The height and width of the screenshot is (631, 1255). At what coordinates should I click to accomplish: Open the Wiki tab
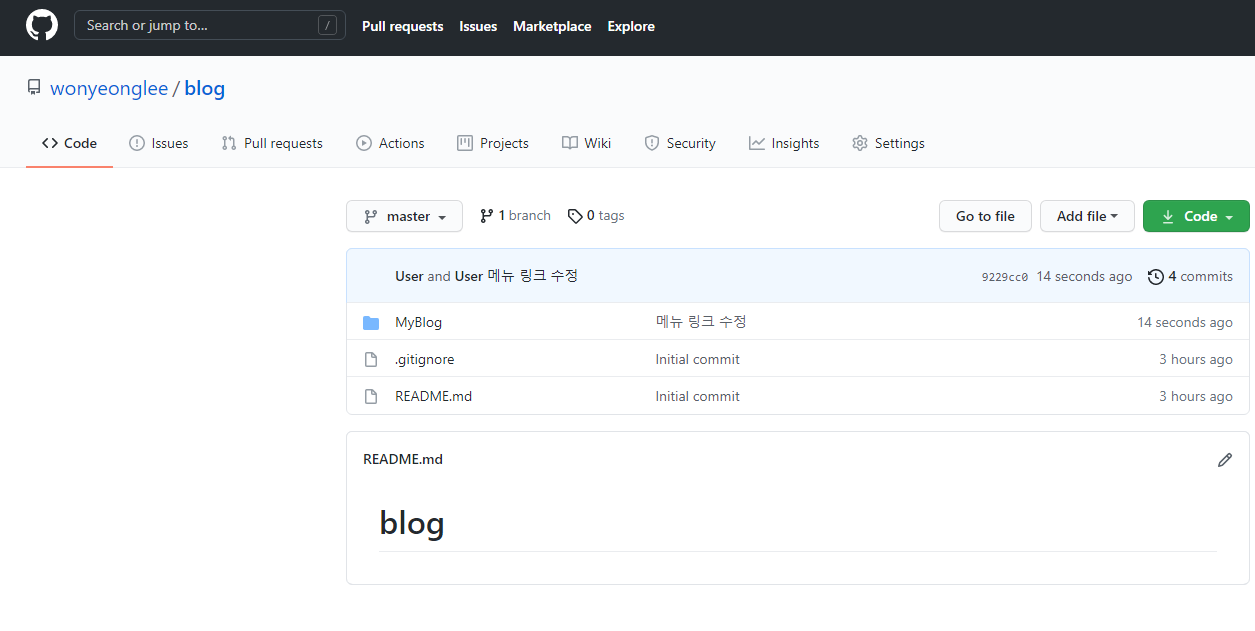[x=586, y=143]
